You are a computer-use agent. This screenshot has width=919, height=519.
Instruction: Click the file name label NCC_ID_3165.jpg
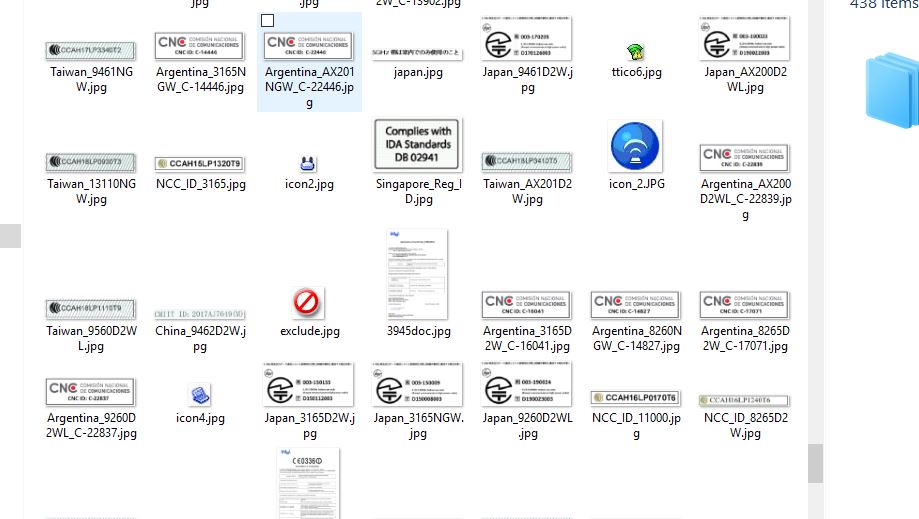pyautogui.click(x=200, y=184)
